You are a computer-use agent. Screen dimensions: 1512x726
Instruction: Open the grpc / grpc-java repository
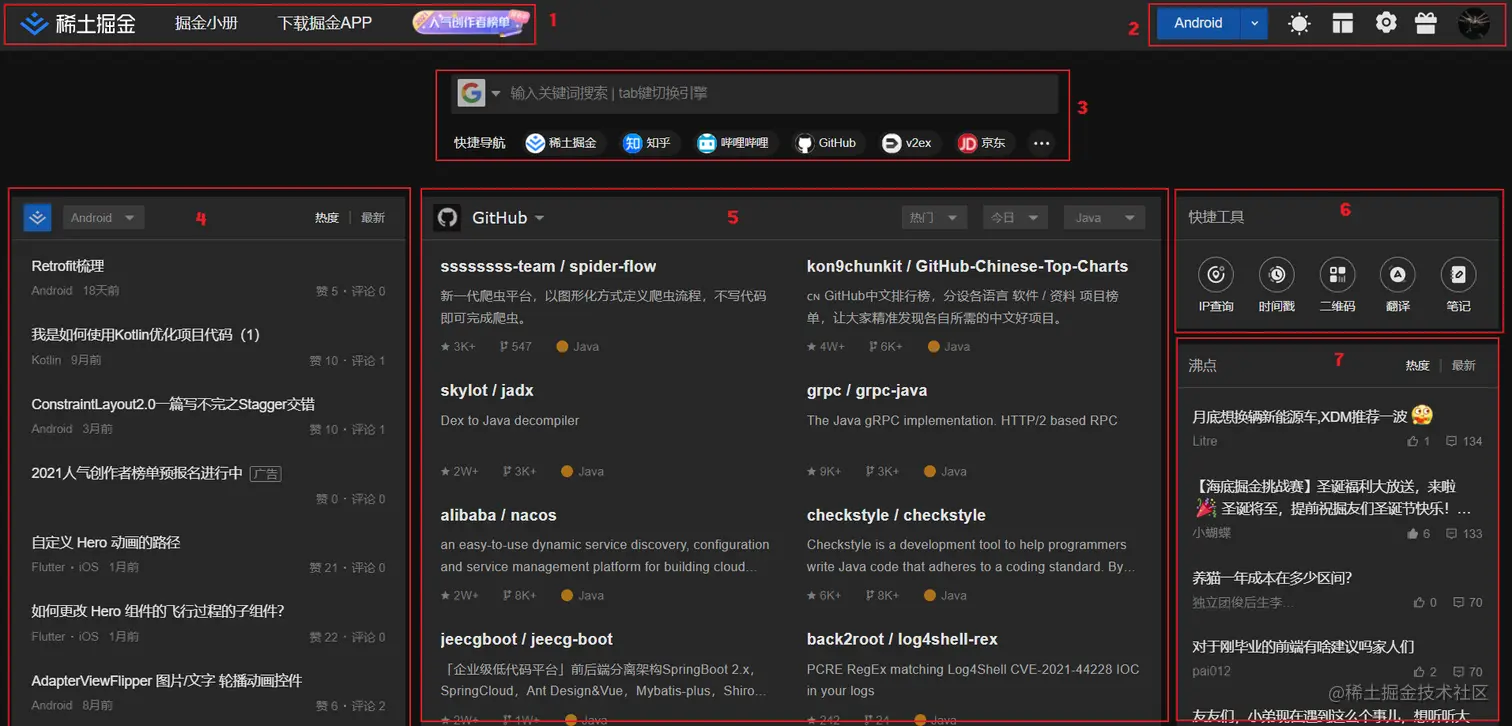[x=867, y=390]
